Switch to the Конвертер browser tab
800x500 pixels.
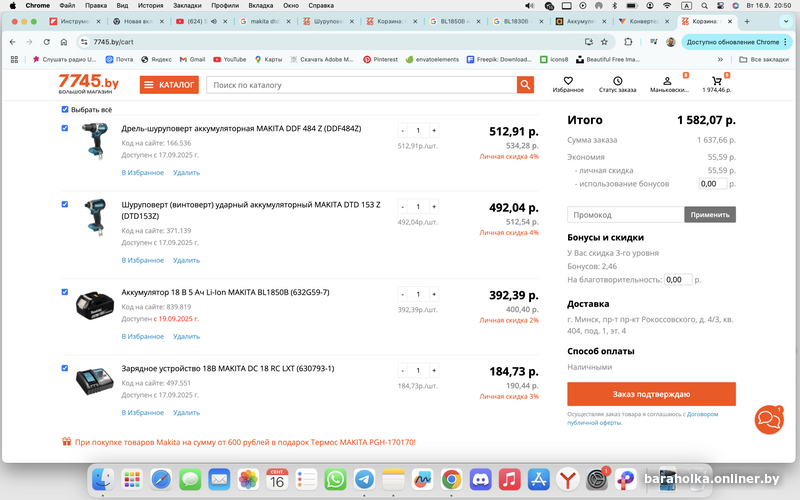(x=642, y=21)
